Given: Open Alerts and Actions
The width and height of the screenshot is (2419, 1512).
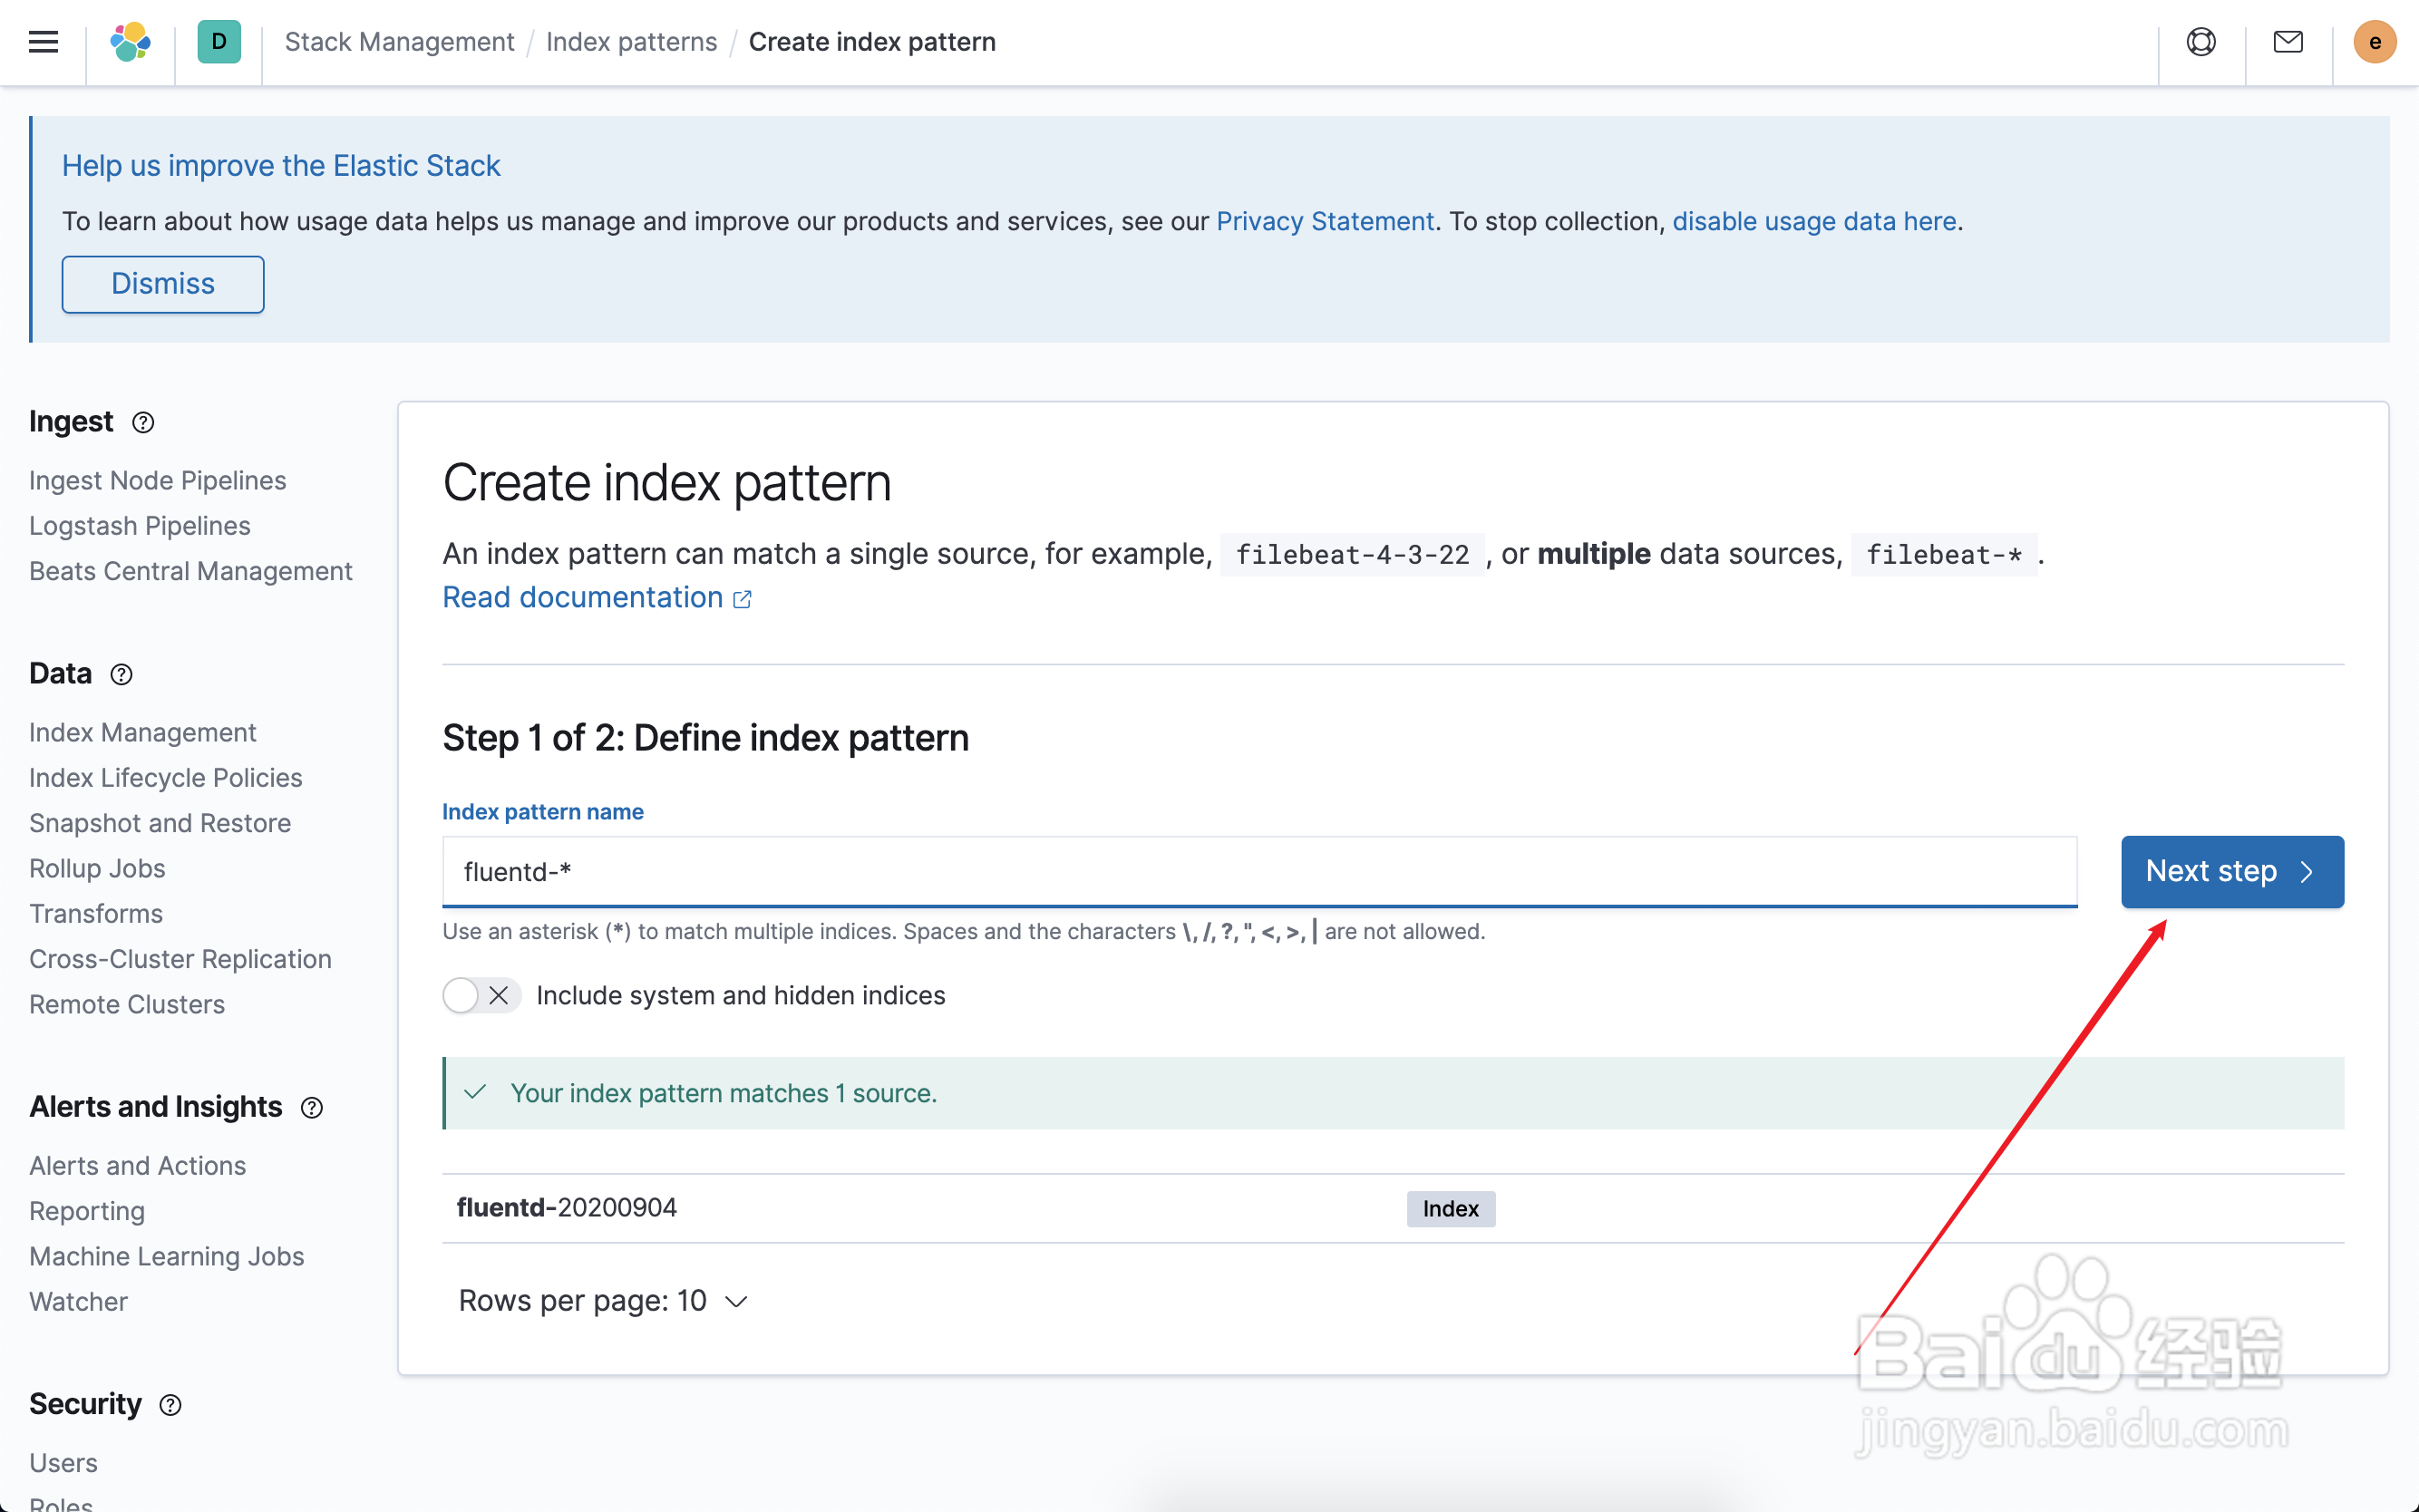Looking at the screenshot, I should (x=138, y=1166).
